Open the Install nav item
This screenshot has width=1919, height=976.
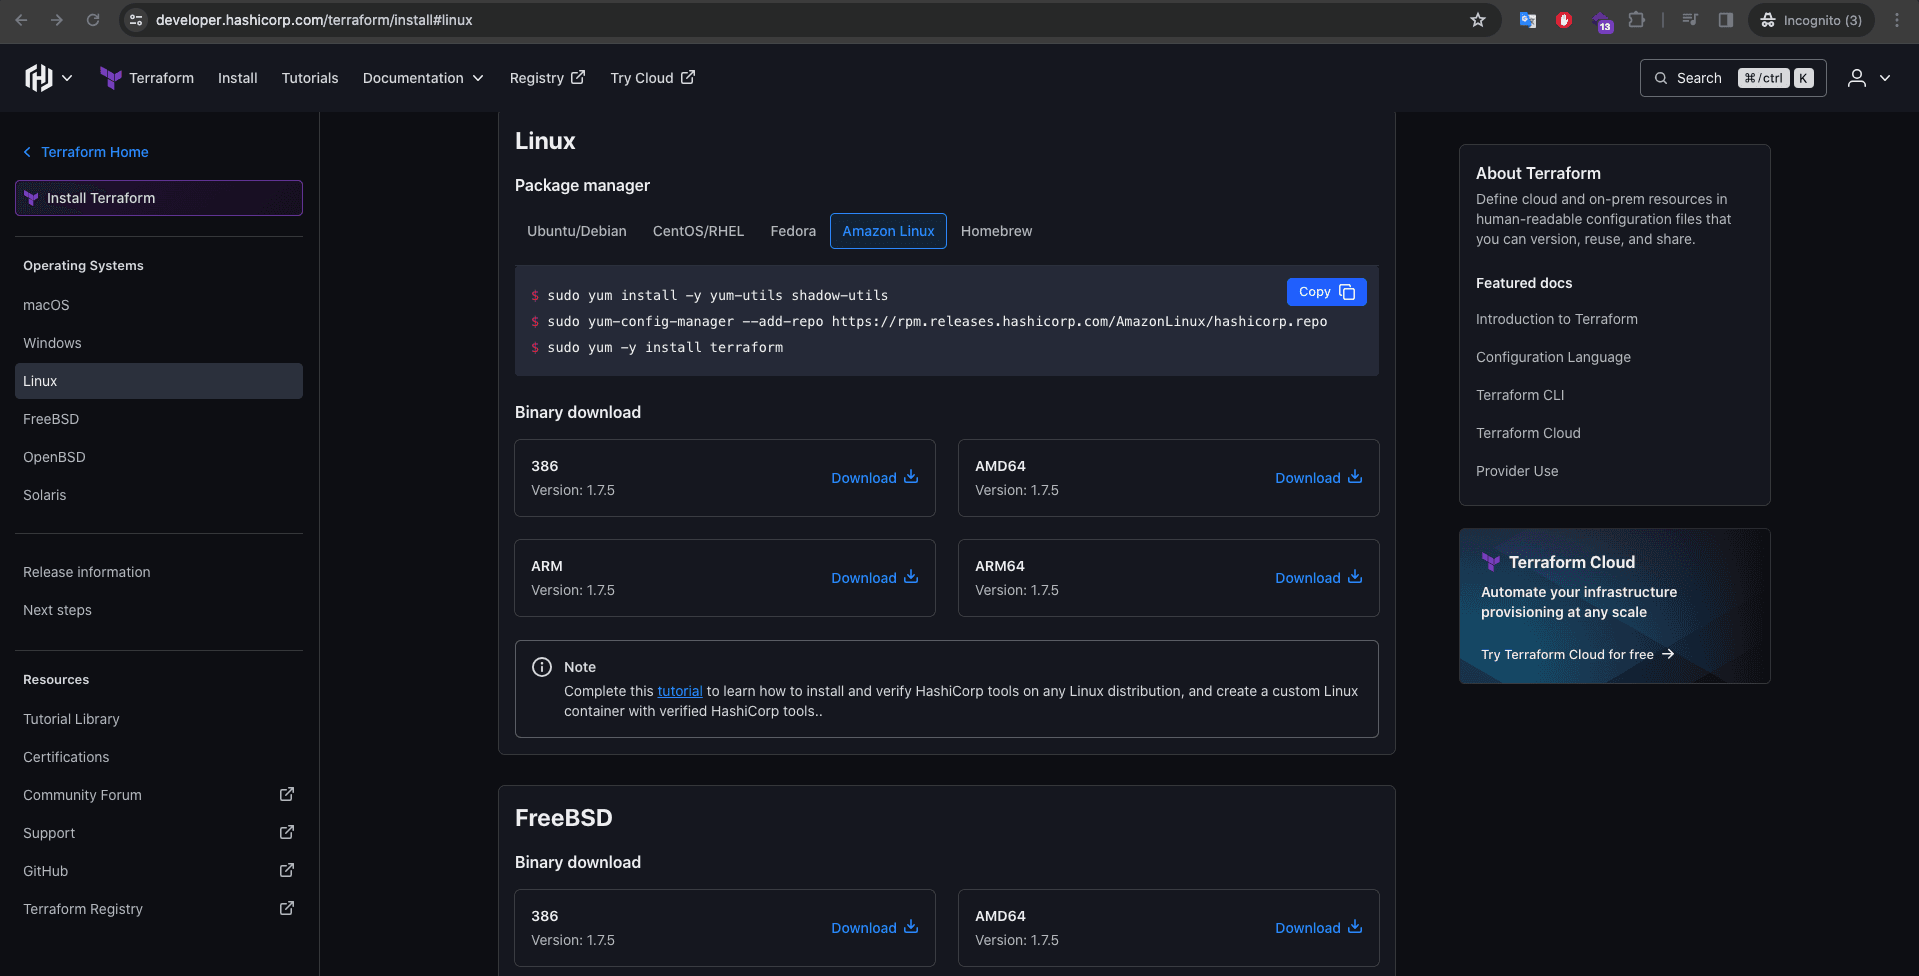(x=238, y=78)
